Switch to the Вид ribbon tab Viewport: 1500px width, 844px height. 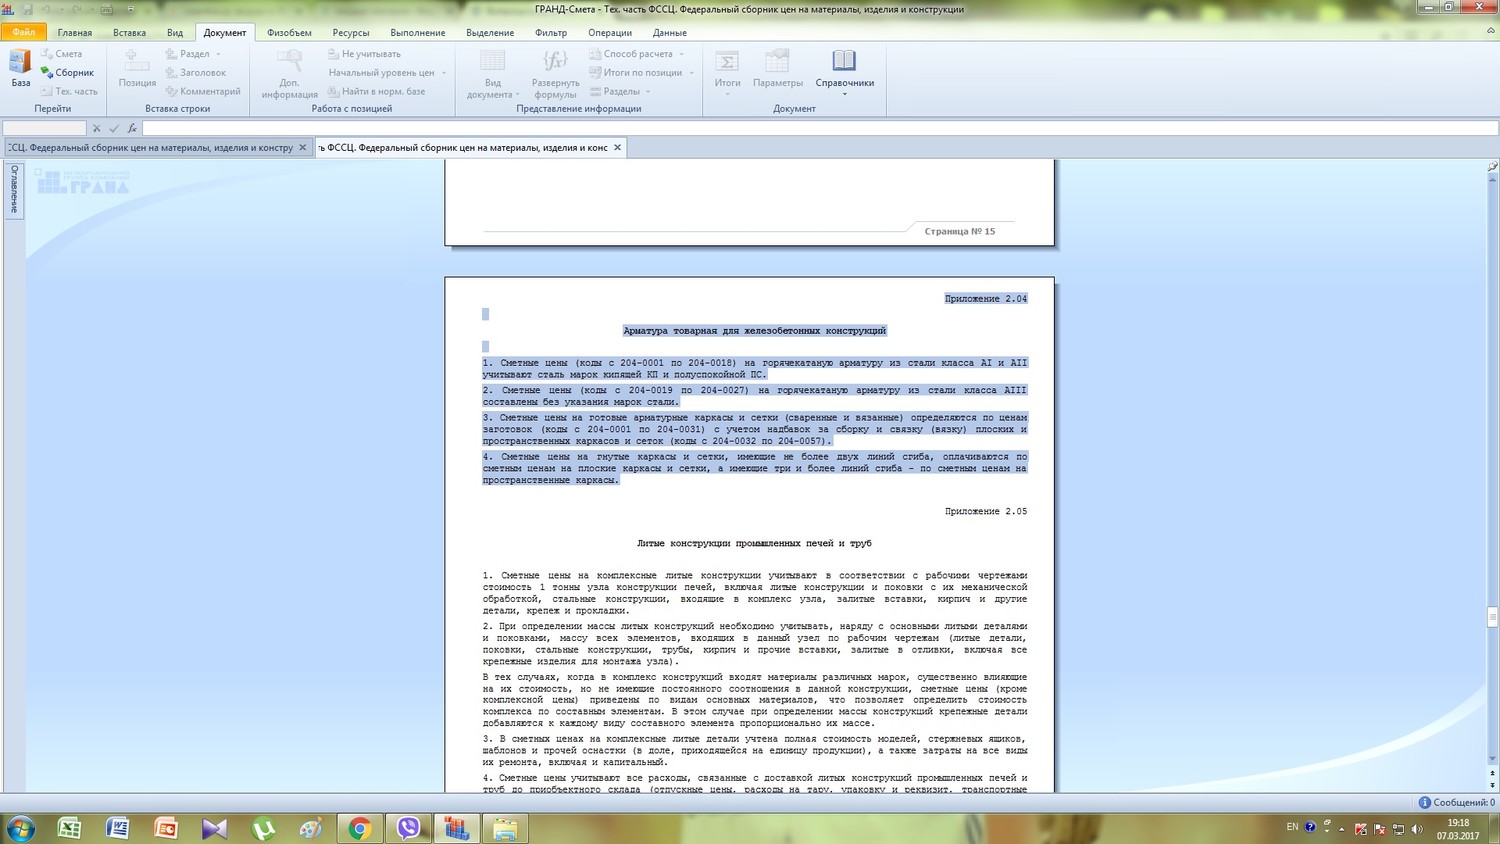(x=175, y=32)
